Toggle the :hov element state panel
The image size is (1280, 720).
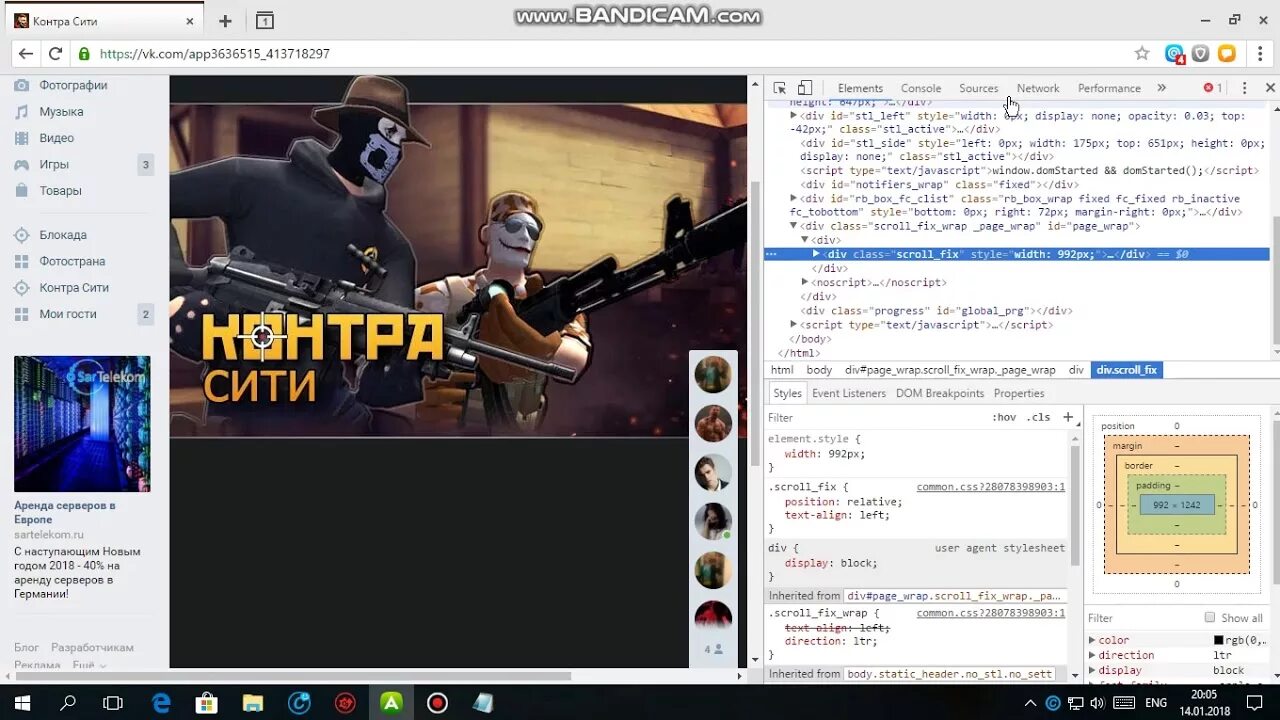(x=1004, y=417)
